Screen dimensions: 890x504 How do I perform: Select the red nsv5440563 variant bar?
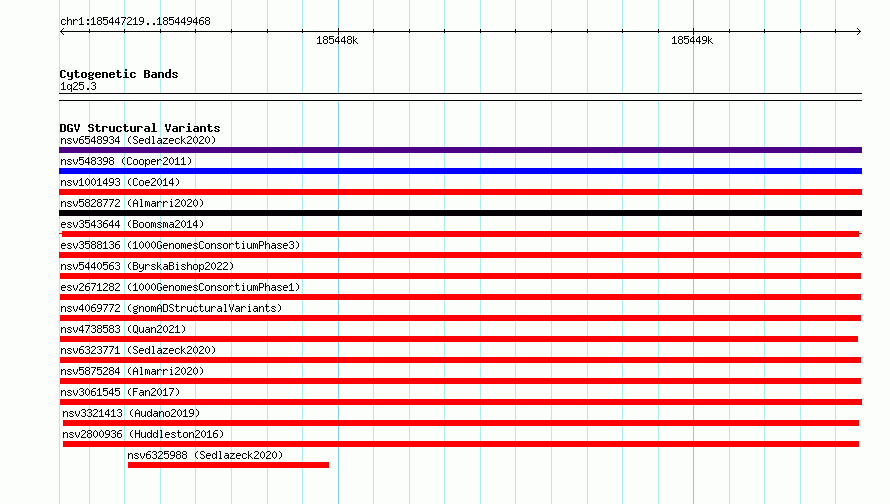pos(460,276)
